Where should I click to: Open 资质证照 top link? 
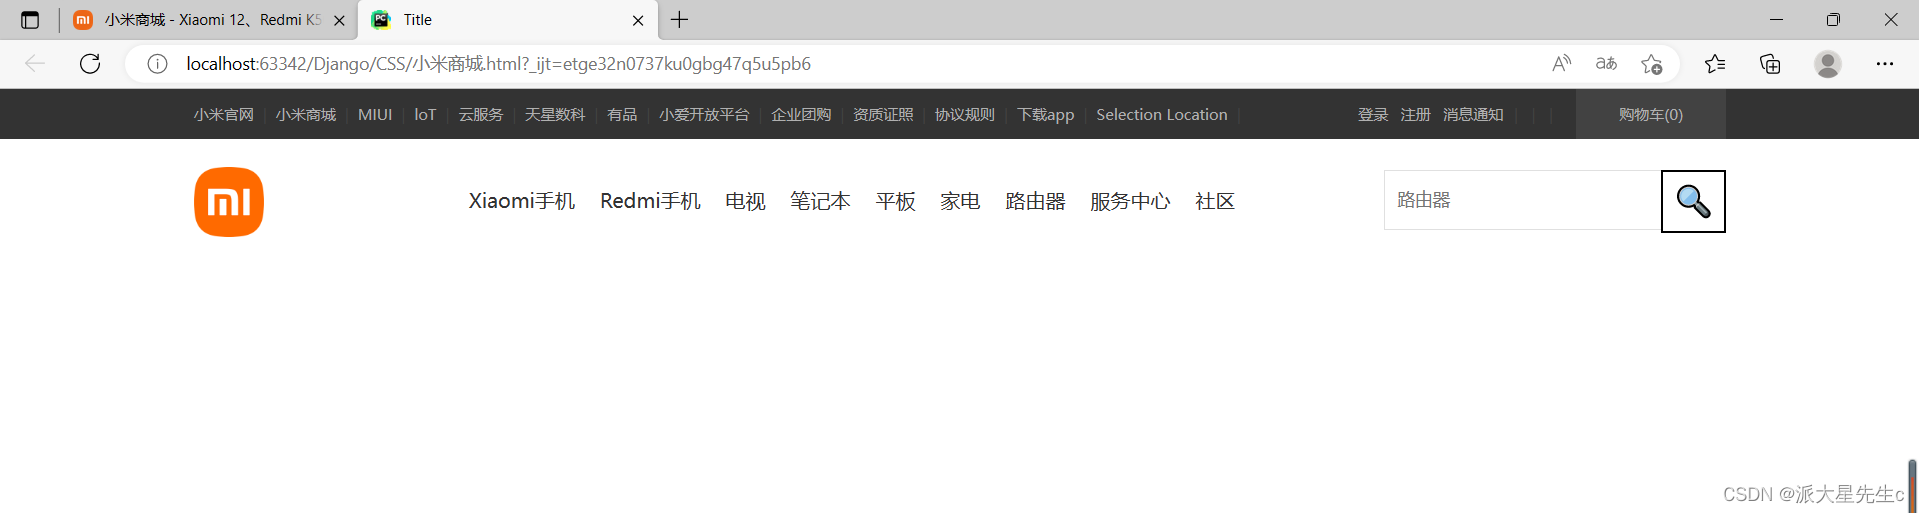pyautogui.click(x=883, y=115)
